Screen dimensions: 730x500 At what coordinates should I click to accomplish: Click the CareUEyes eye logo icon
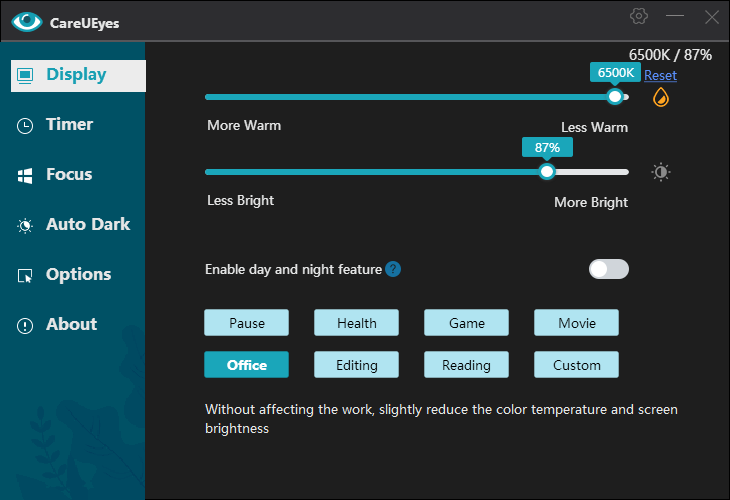pos(27,21)
